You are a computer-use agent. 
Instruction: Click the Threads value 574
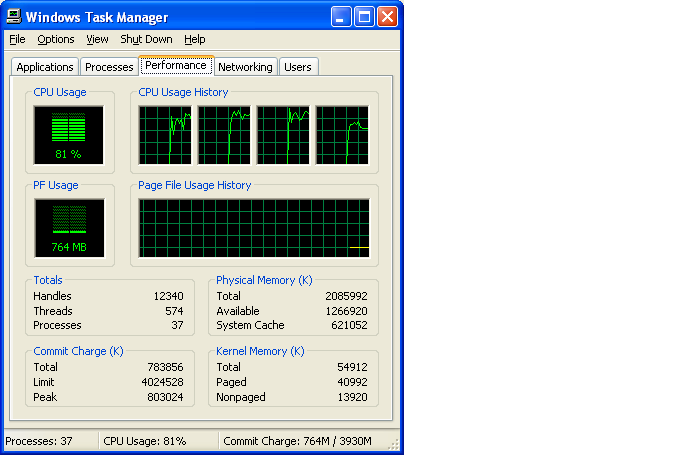point(174,311)
